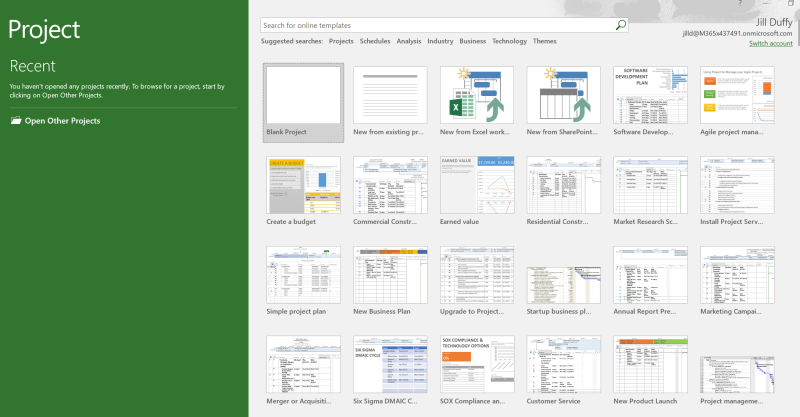Click the Switch account link
Viewport: 800px width, 417px height.
[x=770, y=43]
